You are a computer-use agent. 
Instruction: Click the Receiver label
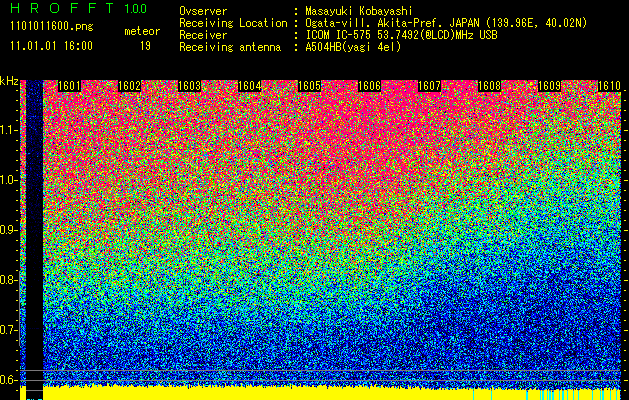click(203, 35)
